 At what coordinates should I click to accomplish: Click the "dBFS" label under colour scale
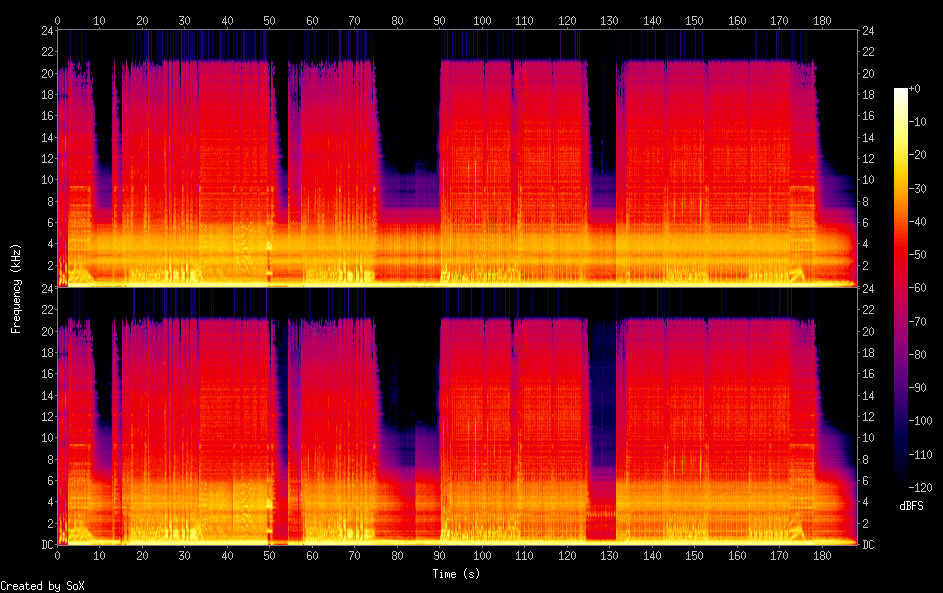point(911,506)
